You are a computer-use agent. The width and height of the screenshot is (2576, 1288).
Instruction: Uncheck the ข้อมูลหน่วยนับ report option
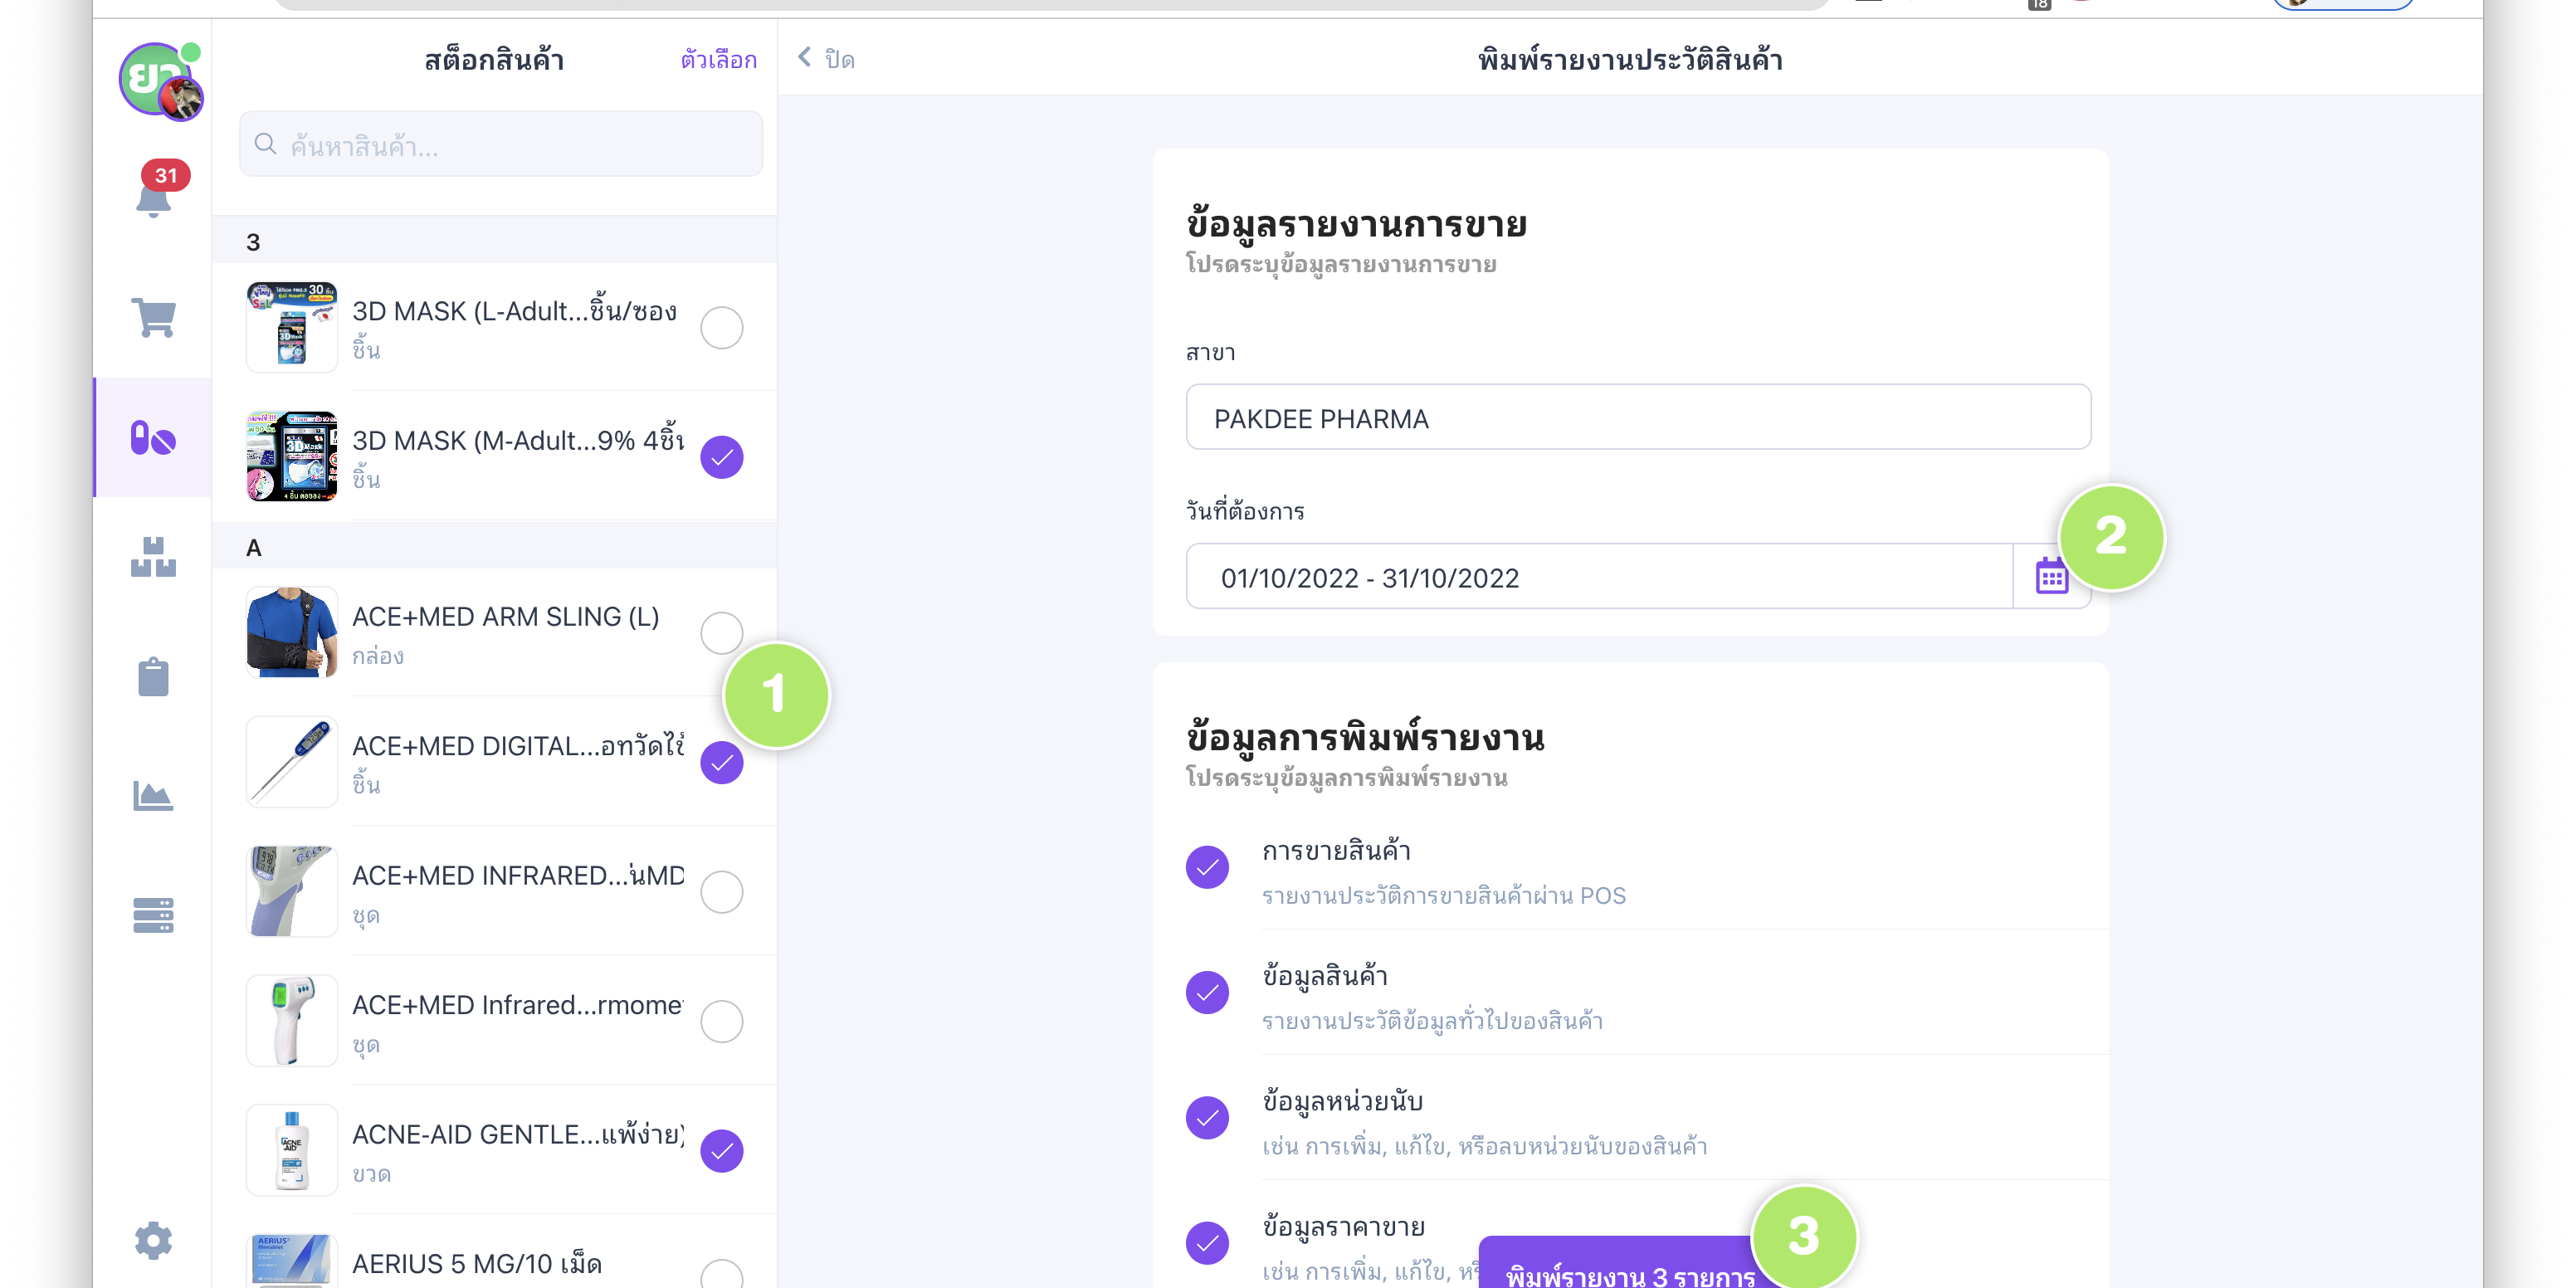pos(1207,1118)
